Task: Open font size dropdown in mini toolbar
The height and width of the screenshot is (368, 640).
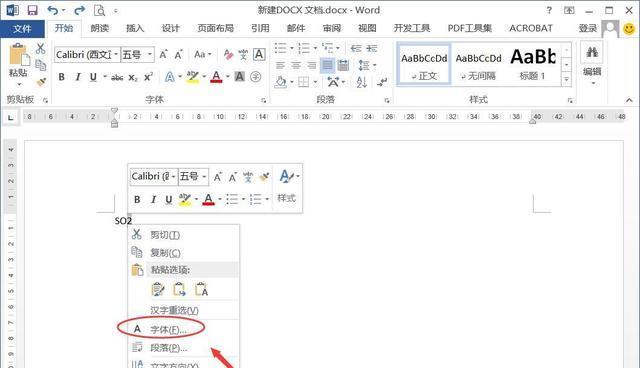Action: (x=204, y=176)
